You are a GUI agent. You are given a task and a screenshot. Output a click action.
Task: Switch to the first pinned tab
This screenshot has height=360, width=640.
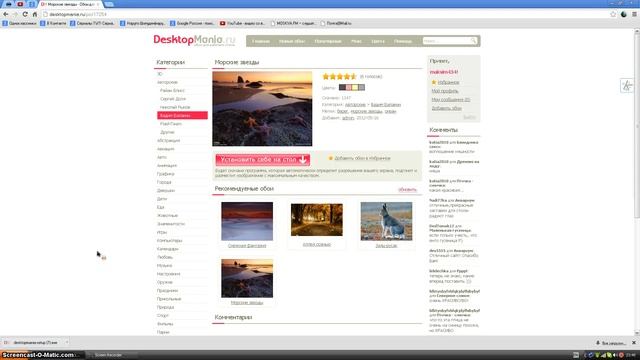(x=8, y=4)
